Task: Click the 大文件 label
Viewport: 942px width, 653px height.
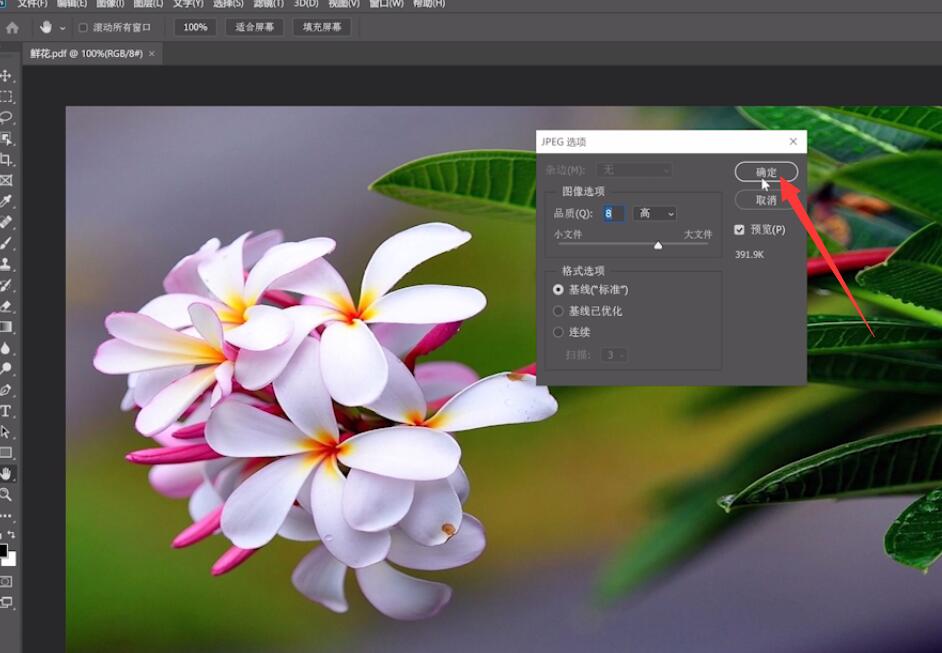Action: pos(697,234)
